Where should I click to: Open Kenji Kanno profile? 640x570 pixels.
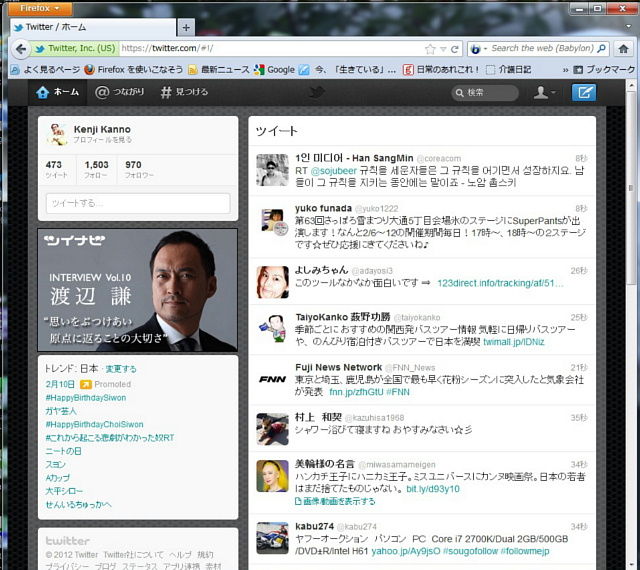coord(102,134)
